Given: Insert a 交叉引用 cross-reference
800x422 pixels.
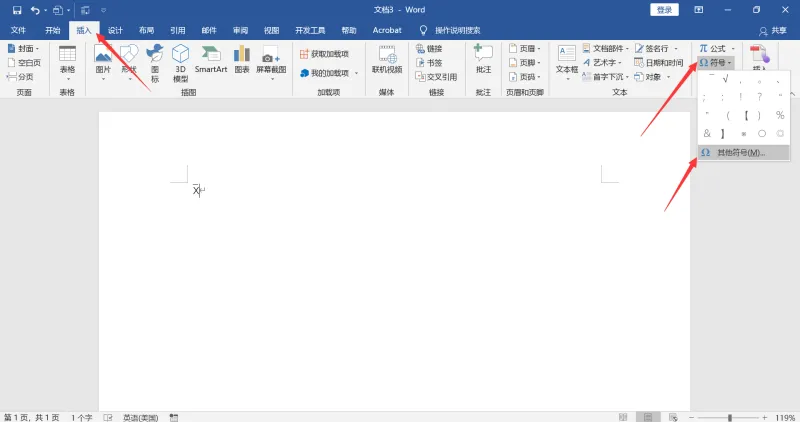Looking at the screenshot, I should (436, 77).
